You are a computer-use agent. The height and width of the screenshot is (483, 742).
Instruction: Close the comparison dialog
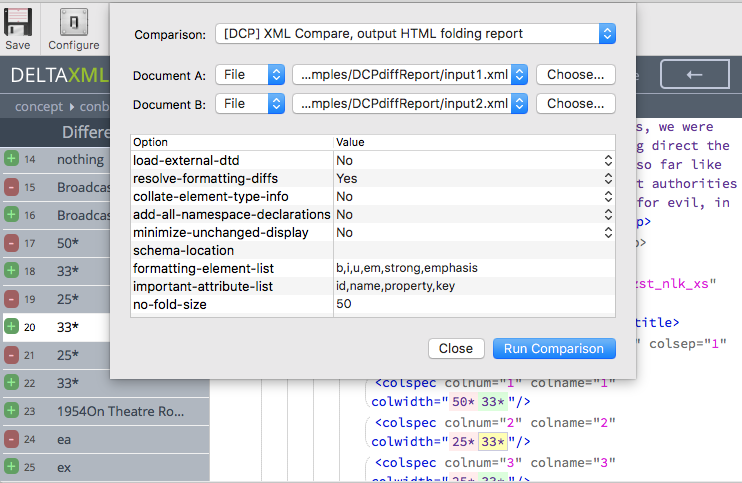[455, 349]
